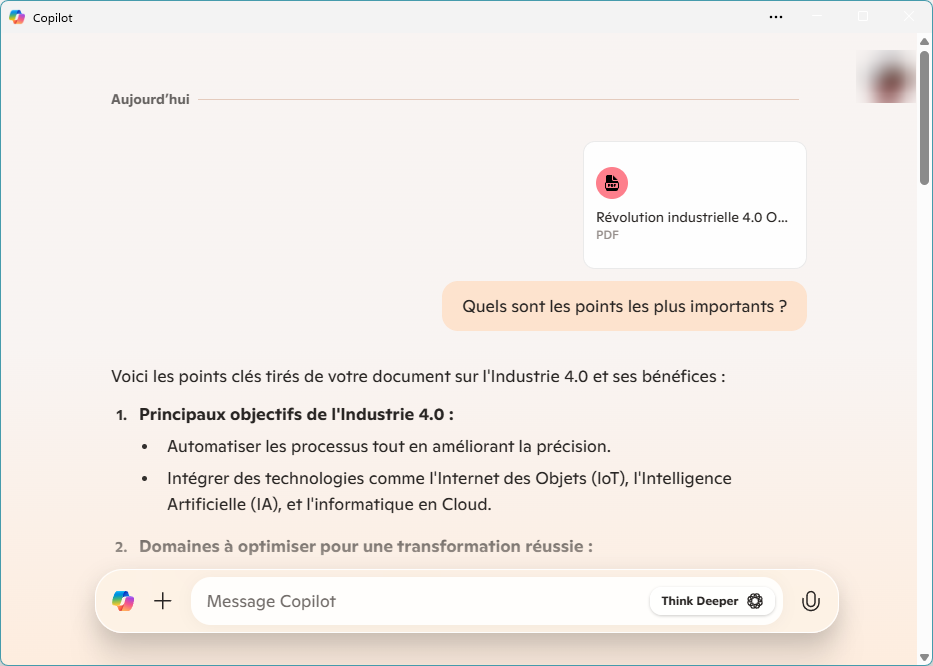Click the Aujourd'hui date separator label

[150, 99]
